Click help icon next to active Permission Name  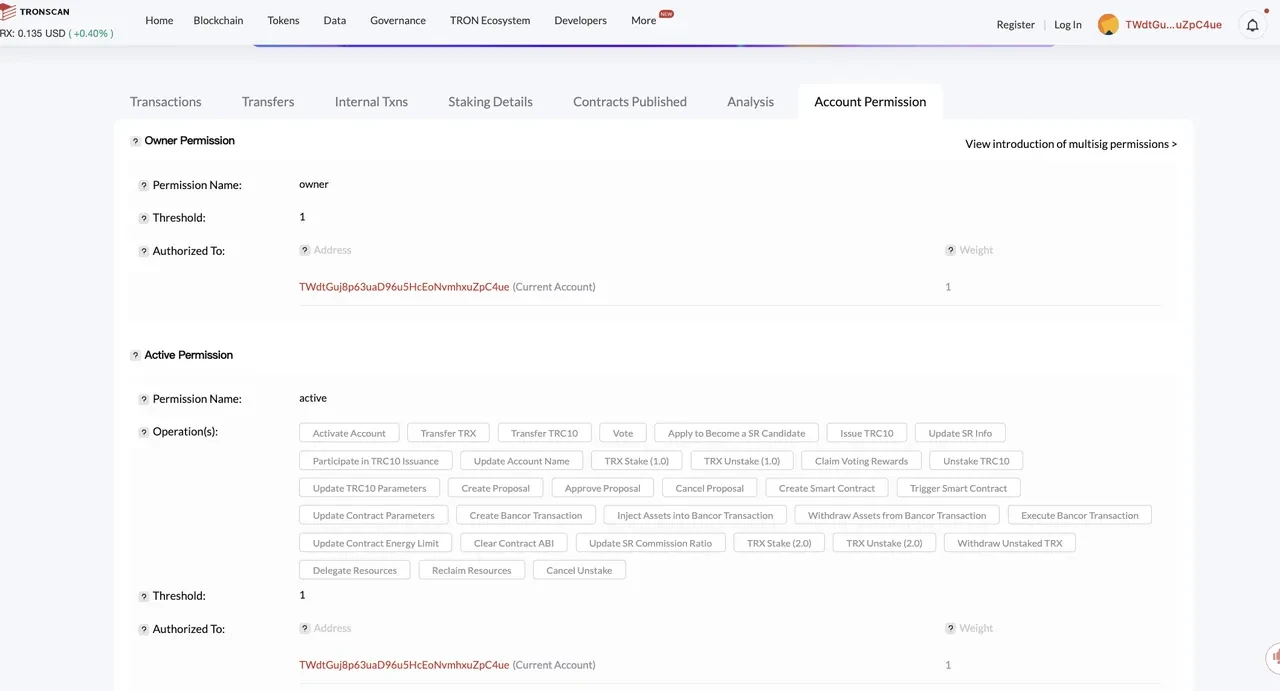tap(144, 399)
